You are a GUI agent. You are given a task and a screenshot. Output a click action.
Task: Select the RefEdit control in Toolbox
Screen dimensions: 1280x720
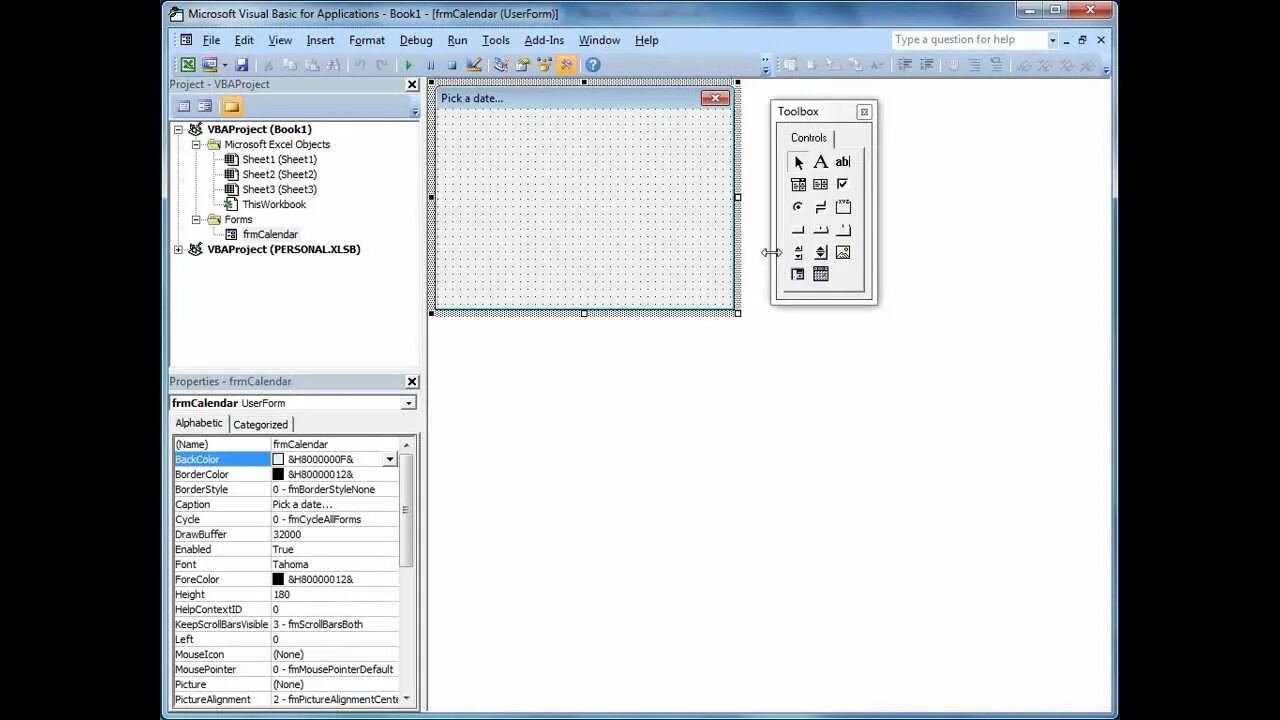click(798, 274)
